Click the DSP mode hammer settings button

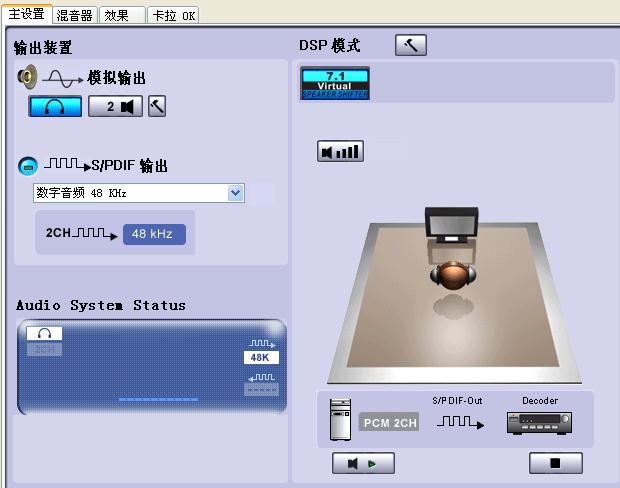point(410,45)
